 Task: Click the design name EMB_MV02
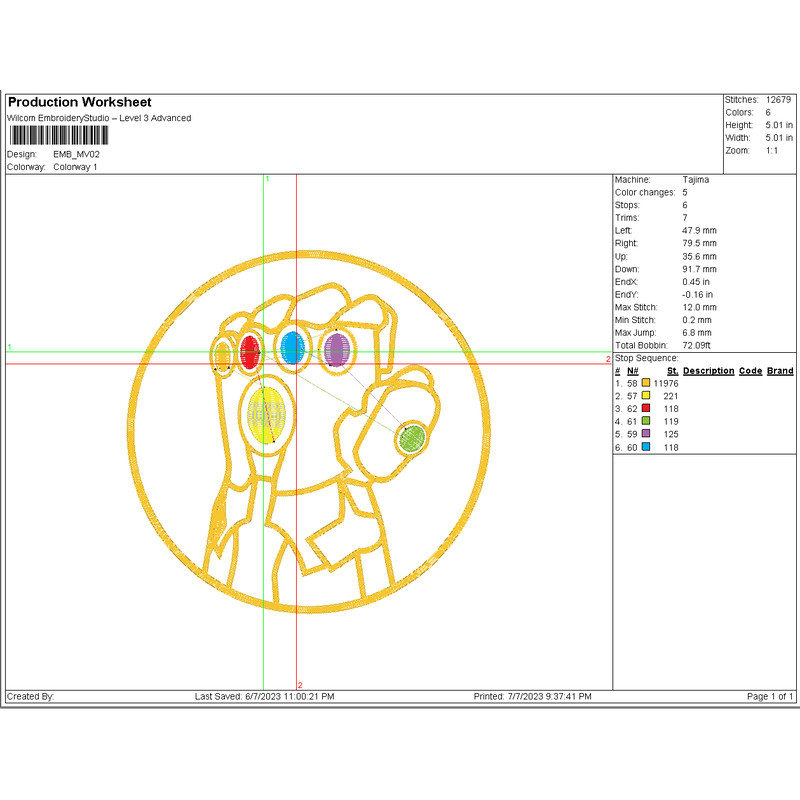point(76,155)
